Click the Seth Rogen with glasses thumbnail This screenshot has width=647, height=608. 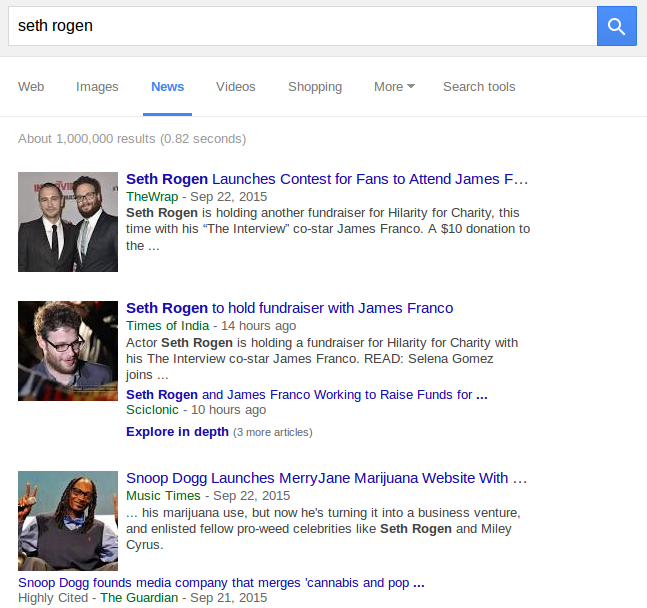pos(68,350)
